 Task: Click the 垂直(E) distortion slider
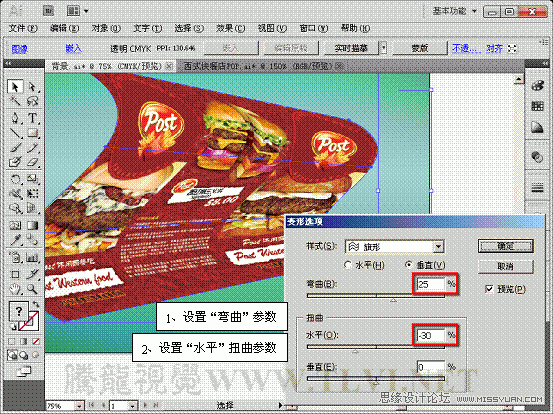[x=376, y=379]
